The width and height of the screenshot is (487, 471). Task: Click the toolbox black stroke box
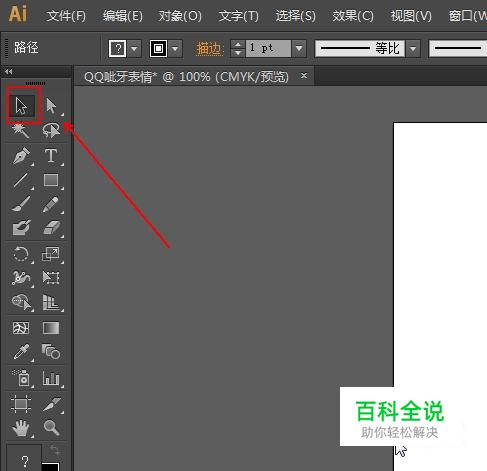[50, 466]
